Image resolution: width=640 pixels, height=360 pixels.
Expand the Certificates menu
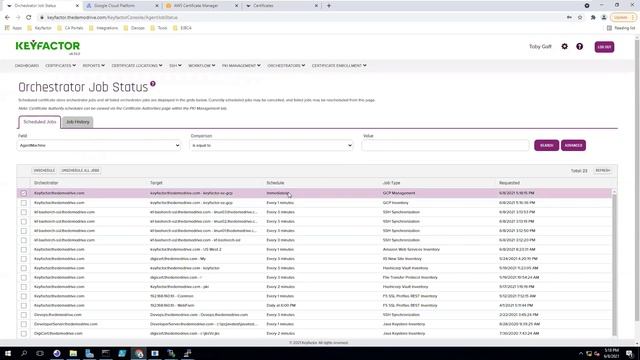click(x=60, y=65)
